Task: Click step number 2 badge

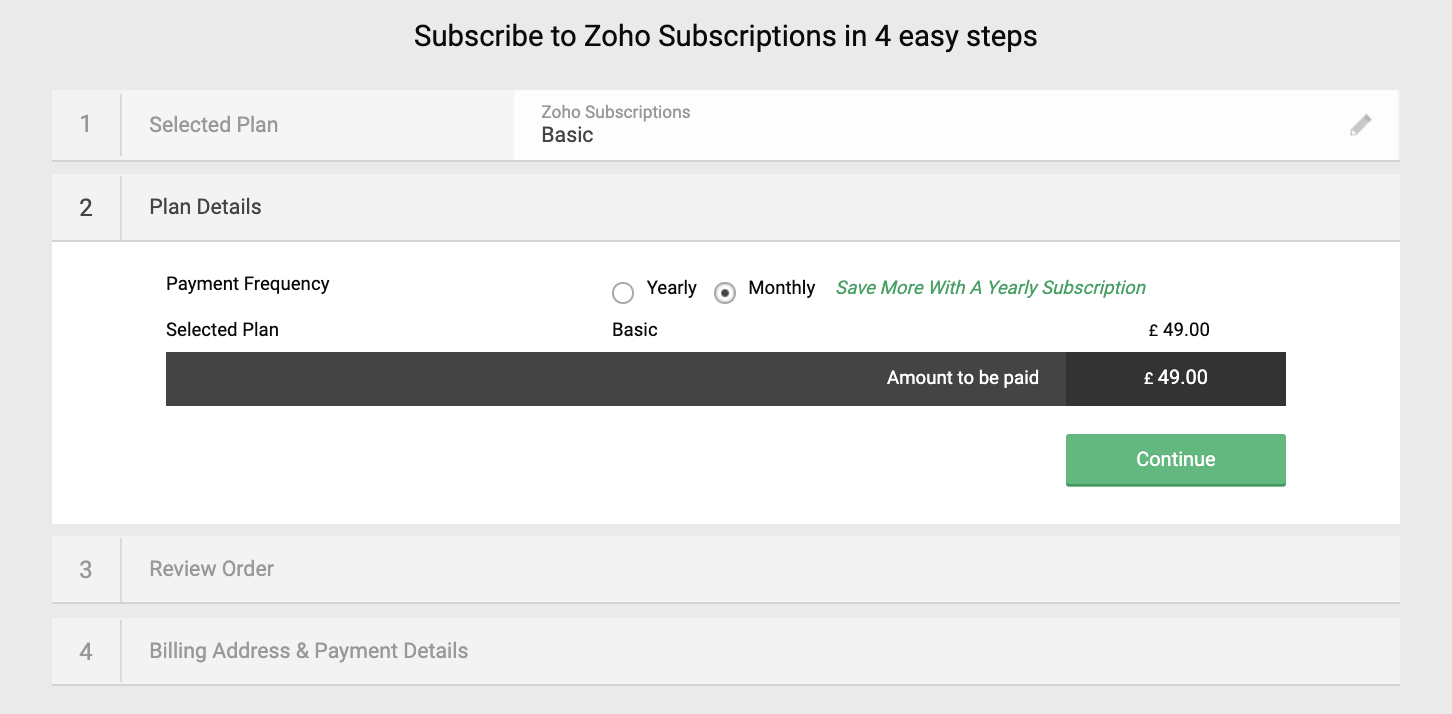Action: (x=86, y=208)
